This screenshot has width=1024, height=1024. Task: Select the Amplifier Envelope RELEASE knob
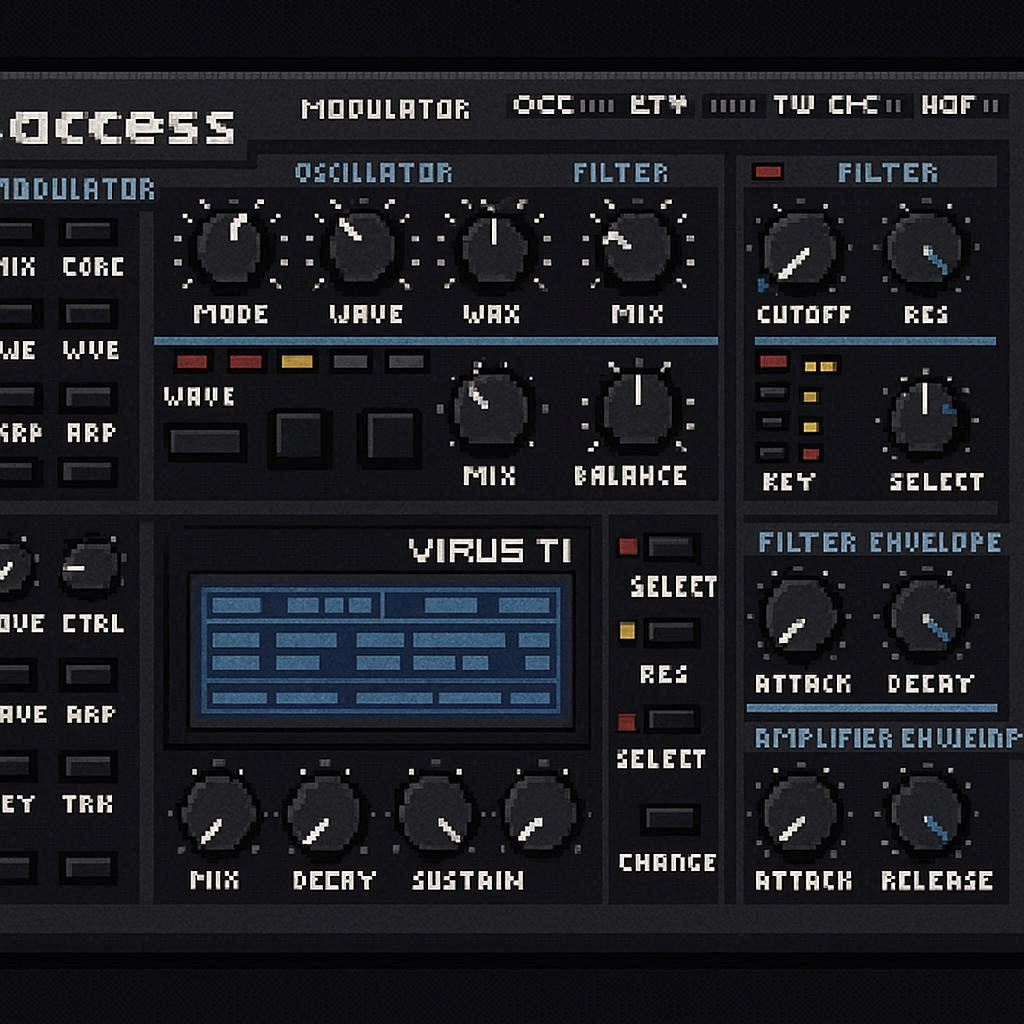[x=929, y=813]
